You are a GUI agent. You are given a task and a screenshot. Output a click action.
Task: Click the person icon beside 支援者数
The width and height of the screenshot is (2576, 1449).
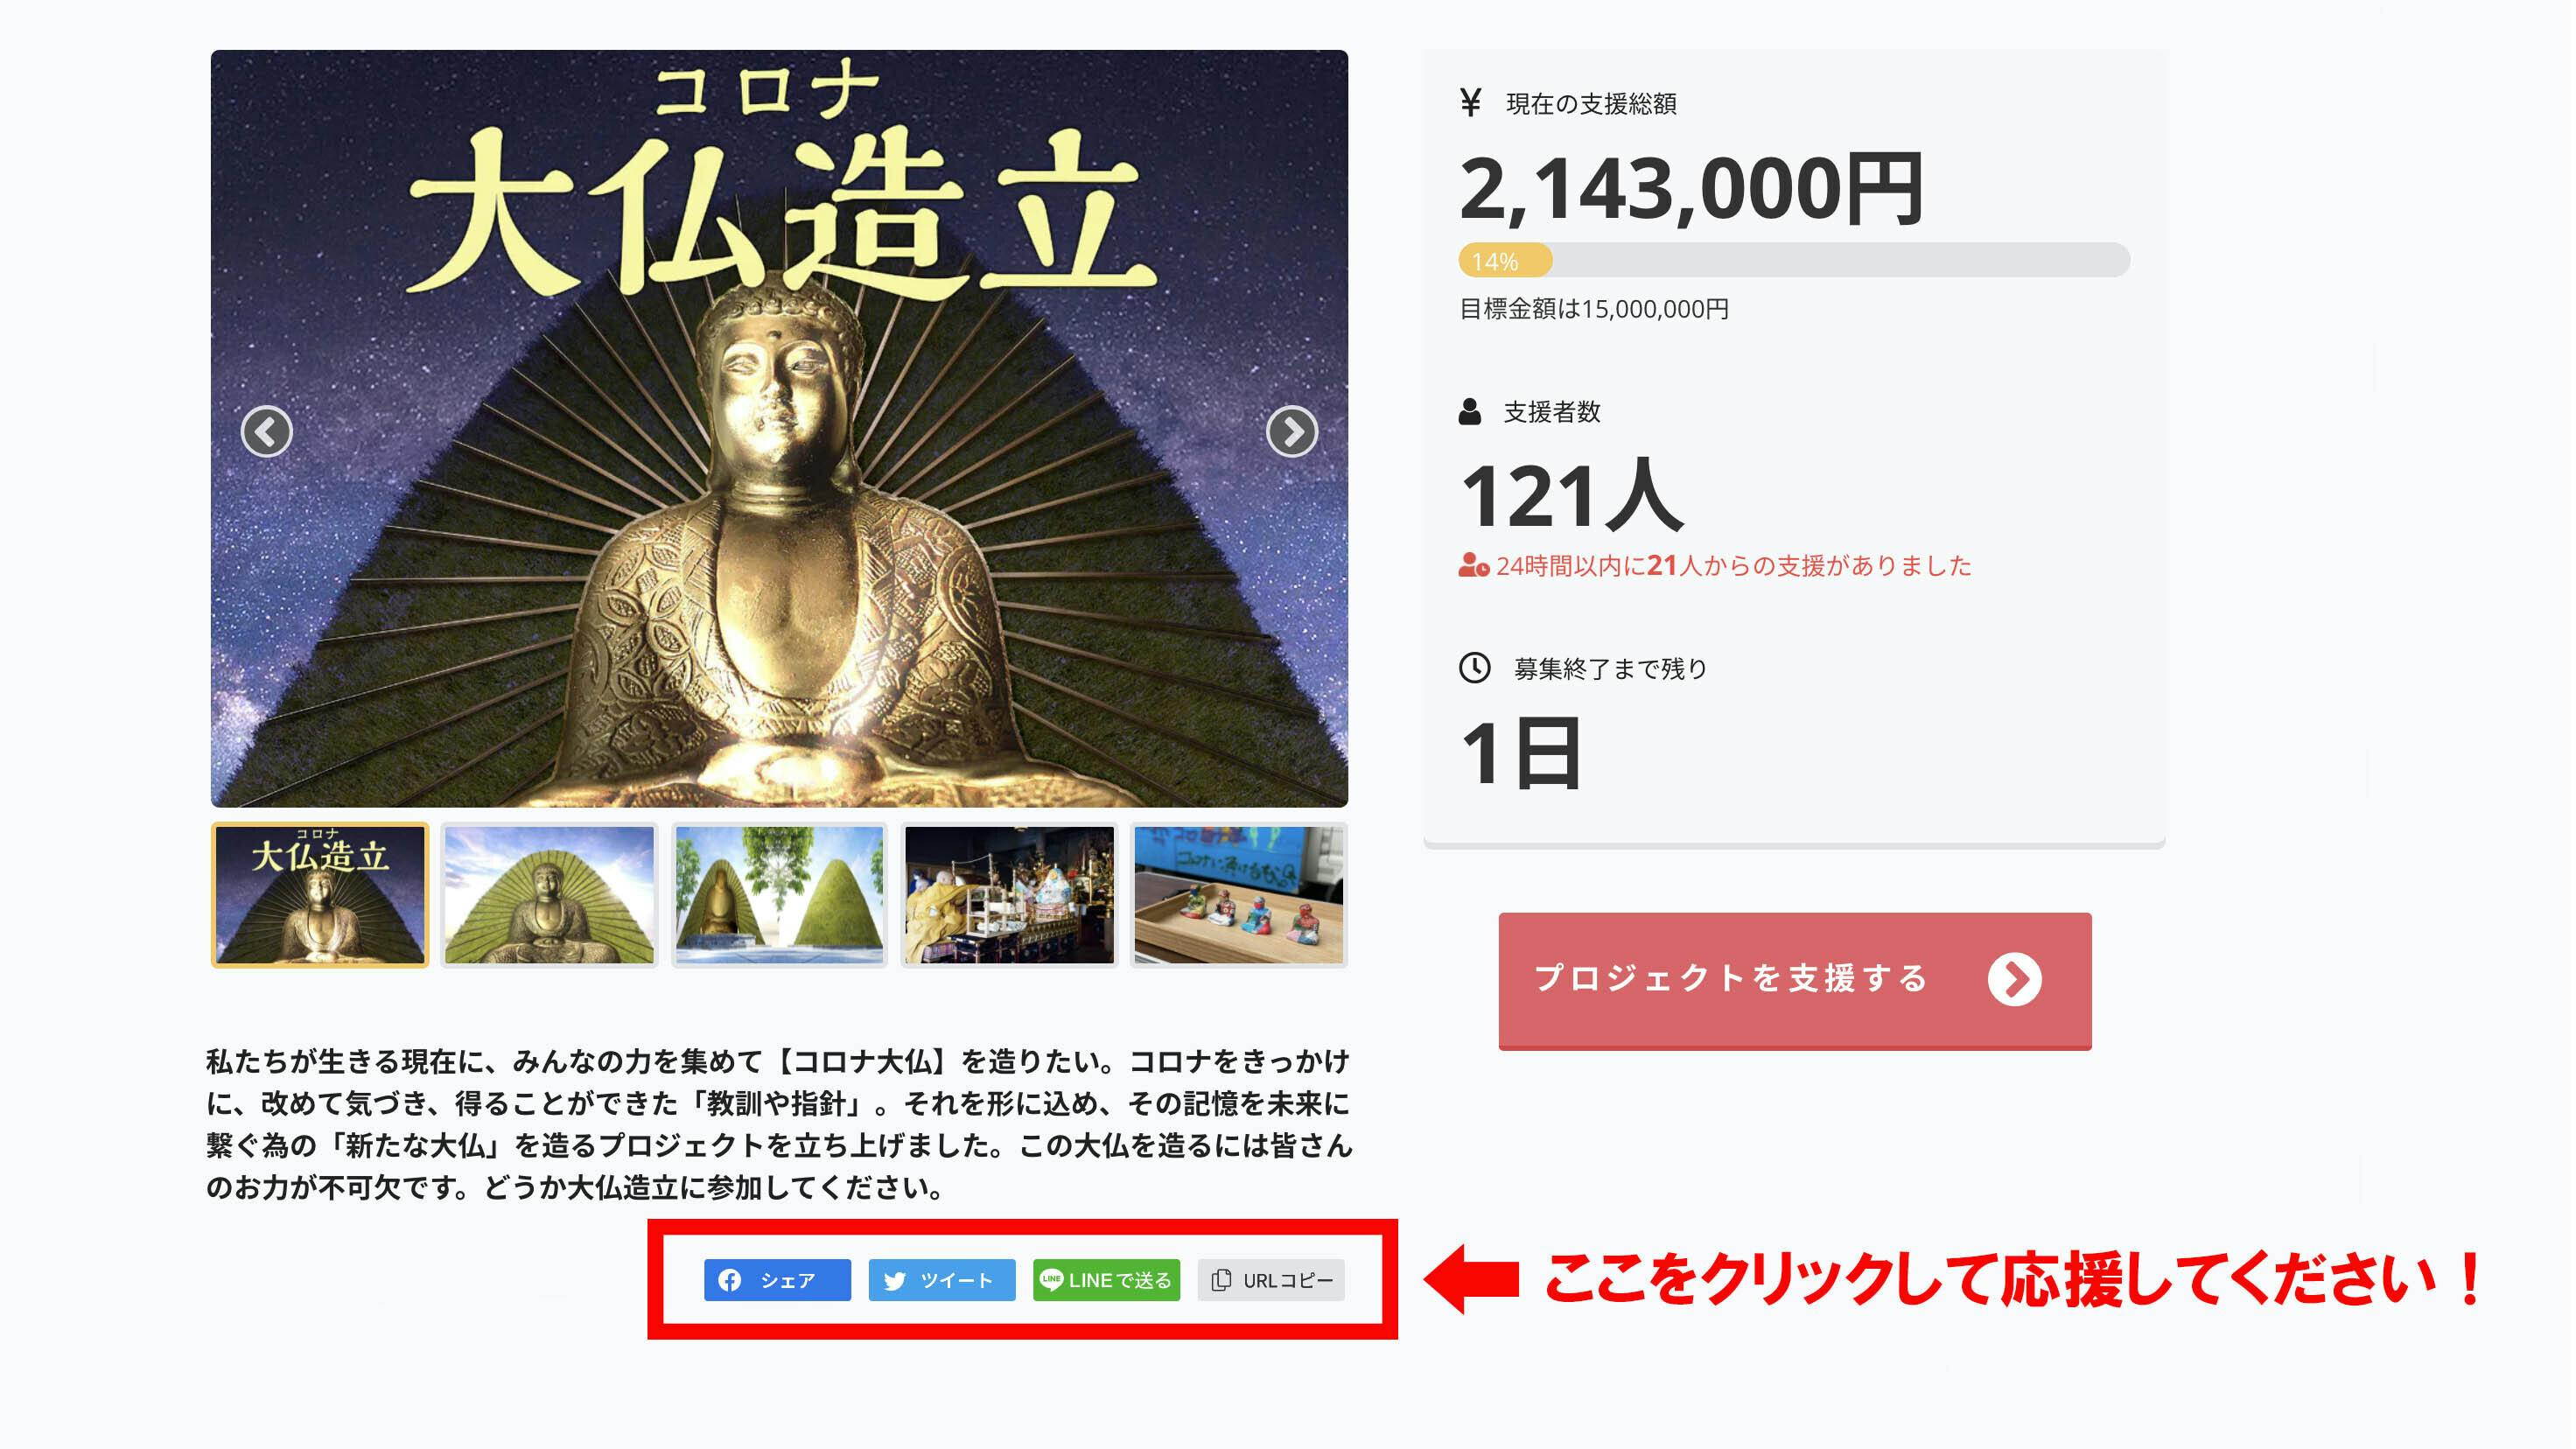tap(1470, 411)
